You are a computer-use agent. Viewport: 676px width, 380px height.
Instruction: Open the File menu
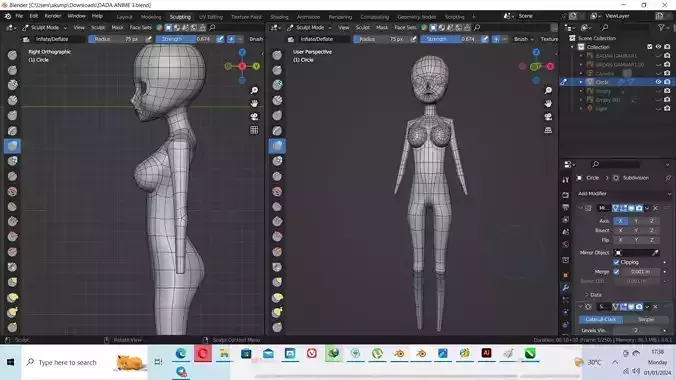coord(19,16)
